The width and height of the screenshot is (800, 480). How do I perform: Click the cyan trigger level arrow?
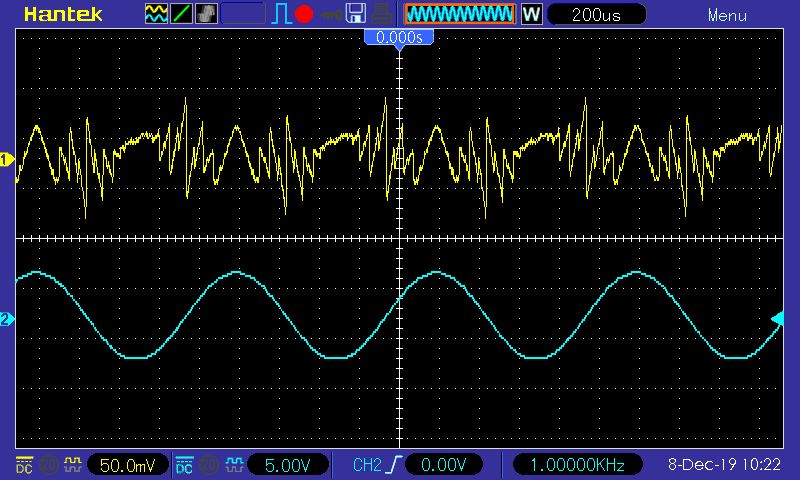[777, 319]
